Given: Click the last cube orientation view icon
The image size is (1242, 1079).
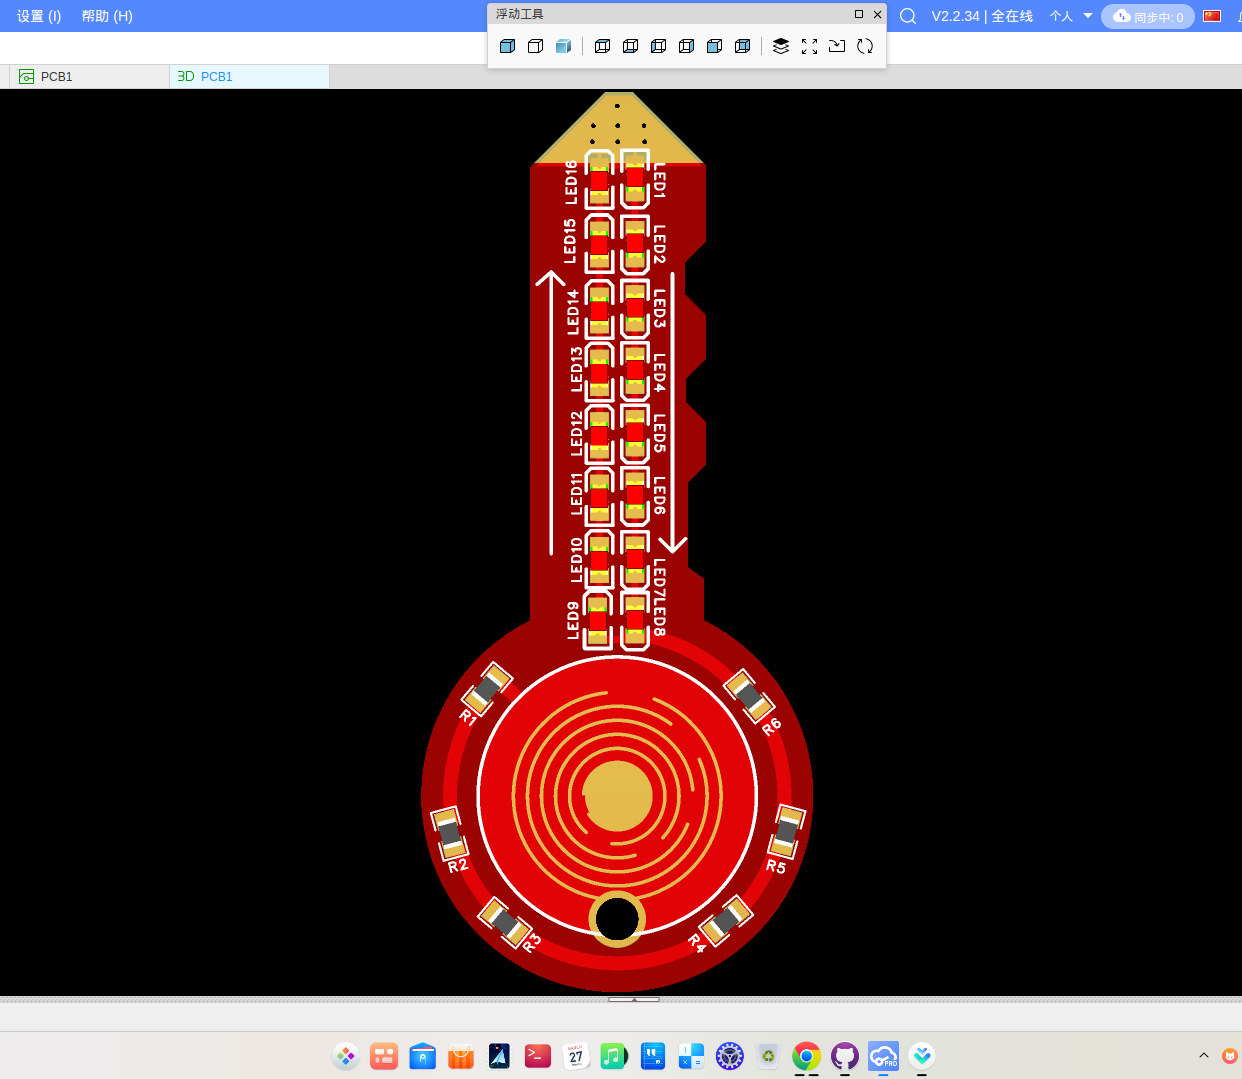Looking at the screenshot, I should 742,46.
